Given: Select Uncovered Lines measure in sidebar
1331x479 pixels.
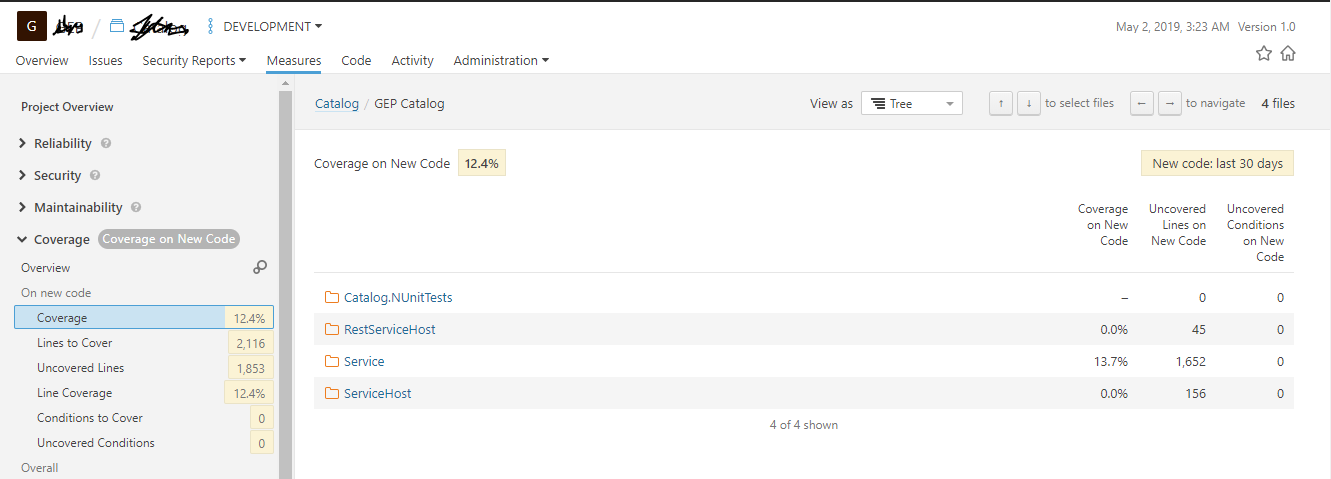Looking at the screenshot, I should point(80,368).
